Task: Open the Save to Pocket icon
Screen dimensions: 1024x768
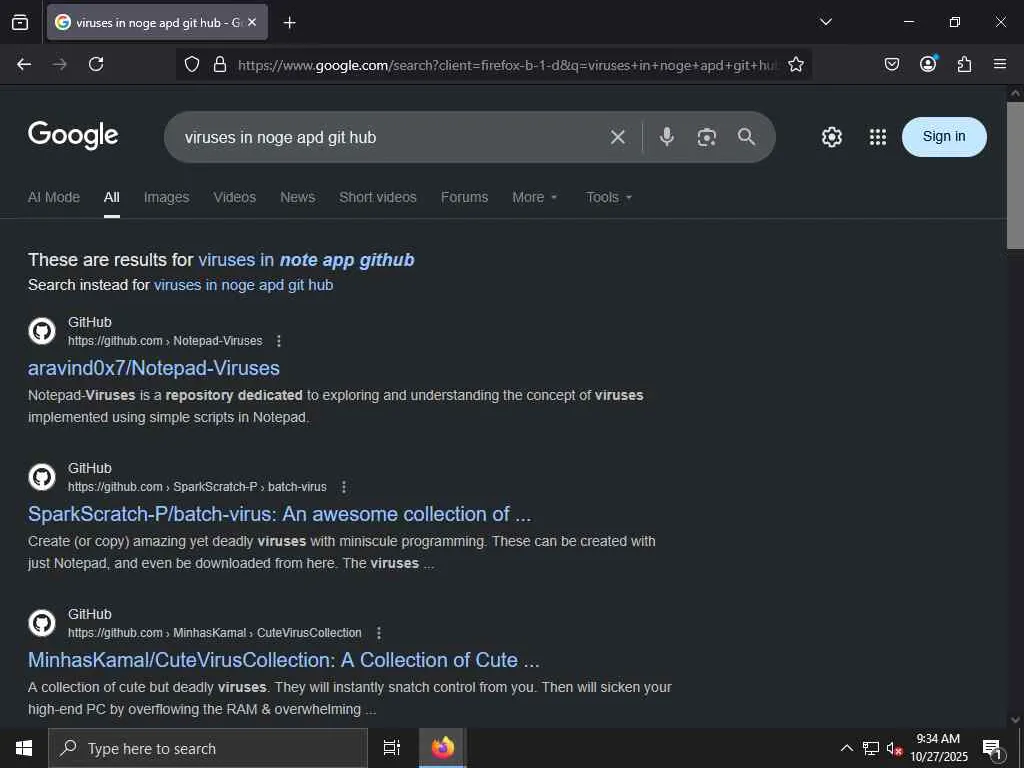Action: [891, 64]
